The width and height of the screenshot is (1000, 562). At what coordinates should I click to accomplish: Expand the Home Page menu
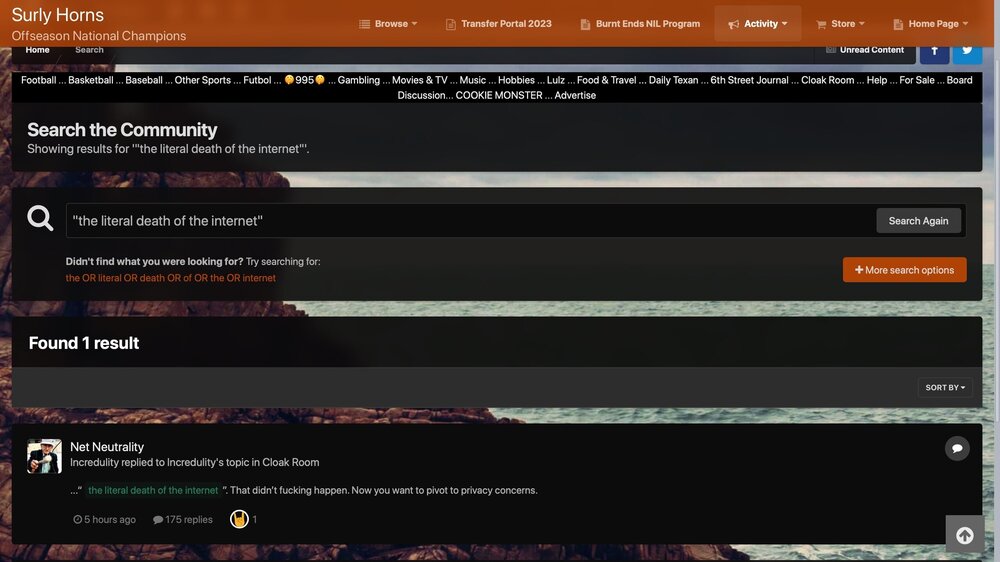click(x=931, y=24)
